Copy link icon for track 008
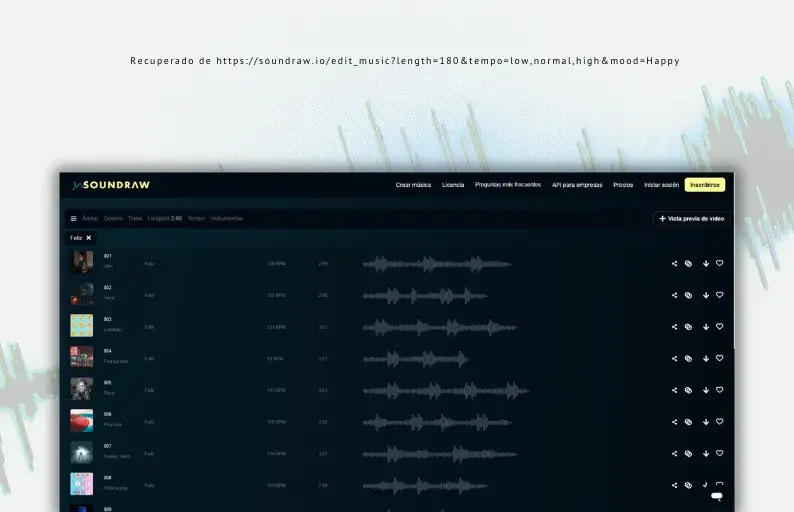The image size is (794, 512). (x=688, y=485)
